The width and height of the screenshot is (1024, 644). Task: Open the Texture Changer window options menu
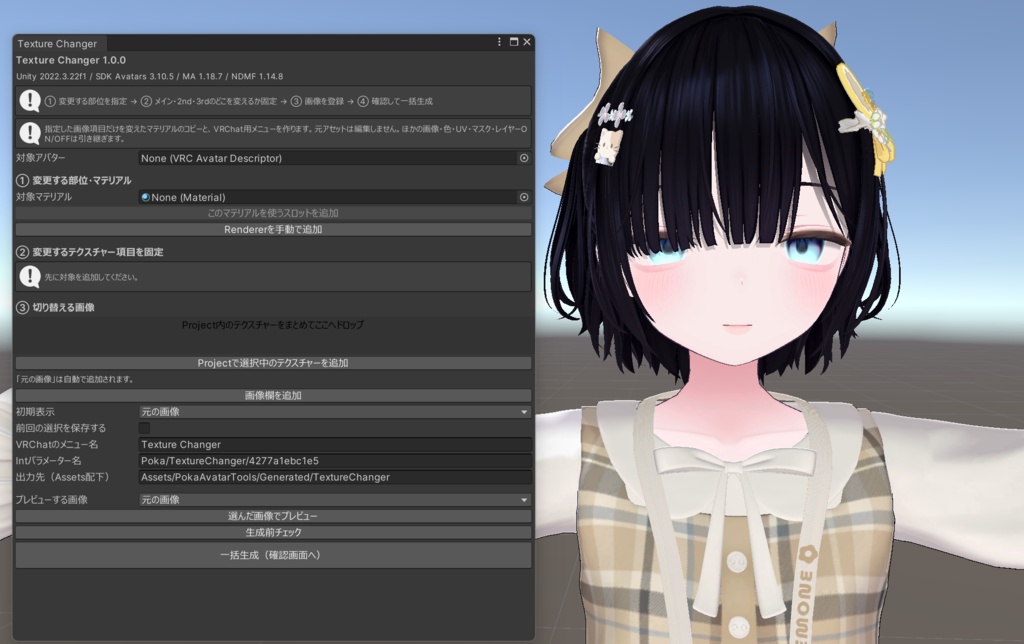(x=500, y=42)
